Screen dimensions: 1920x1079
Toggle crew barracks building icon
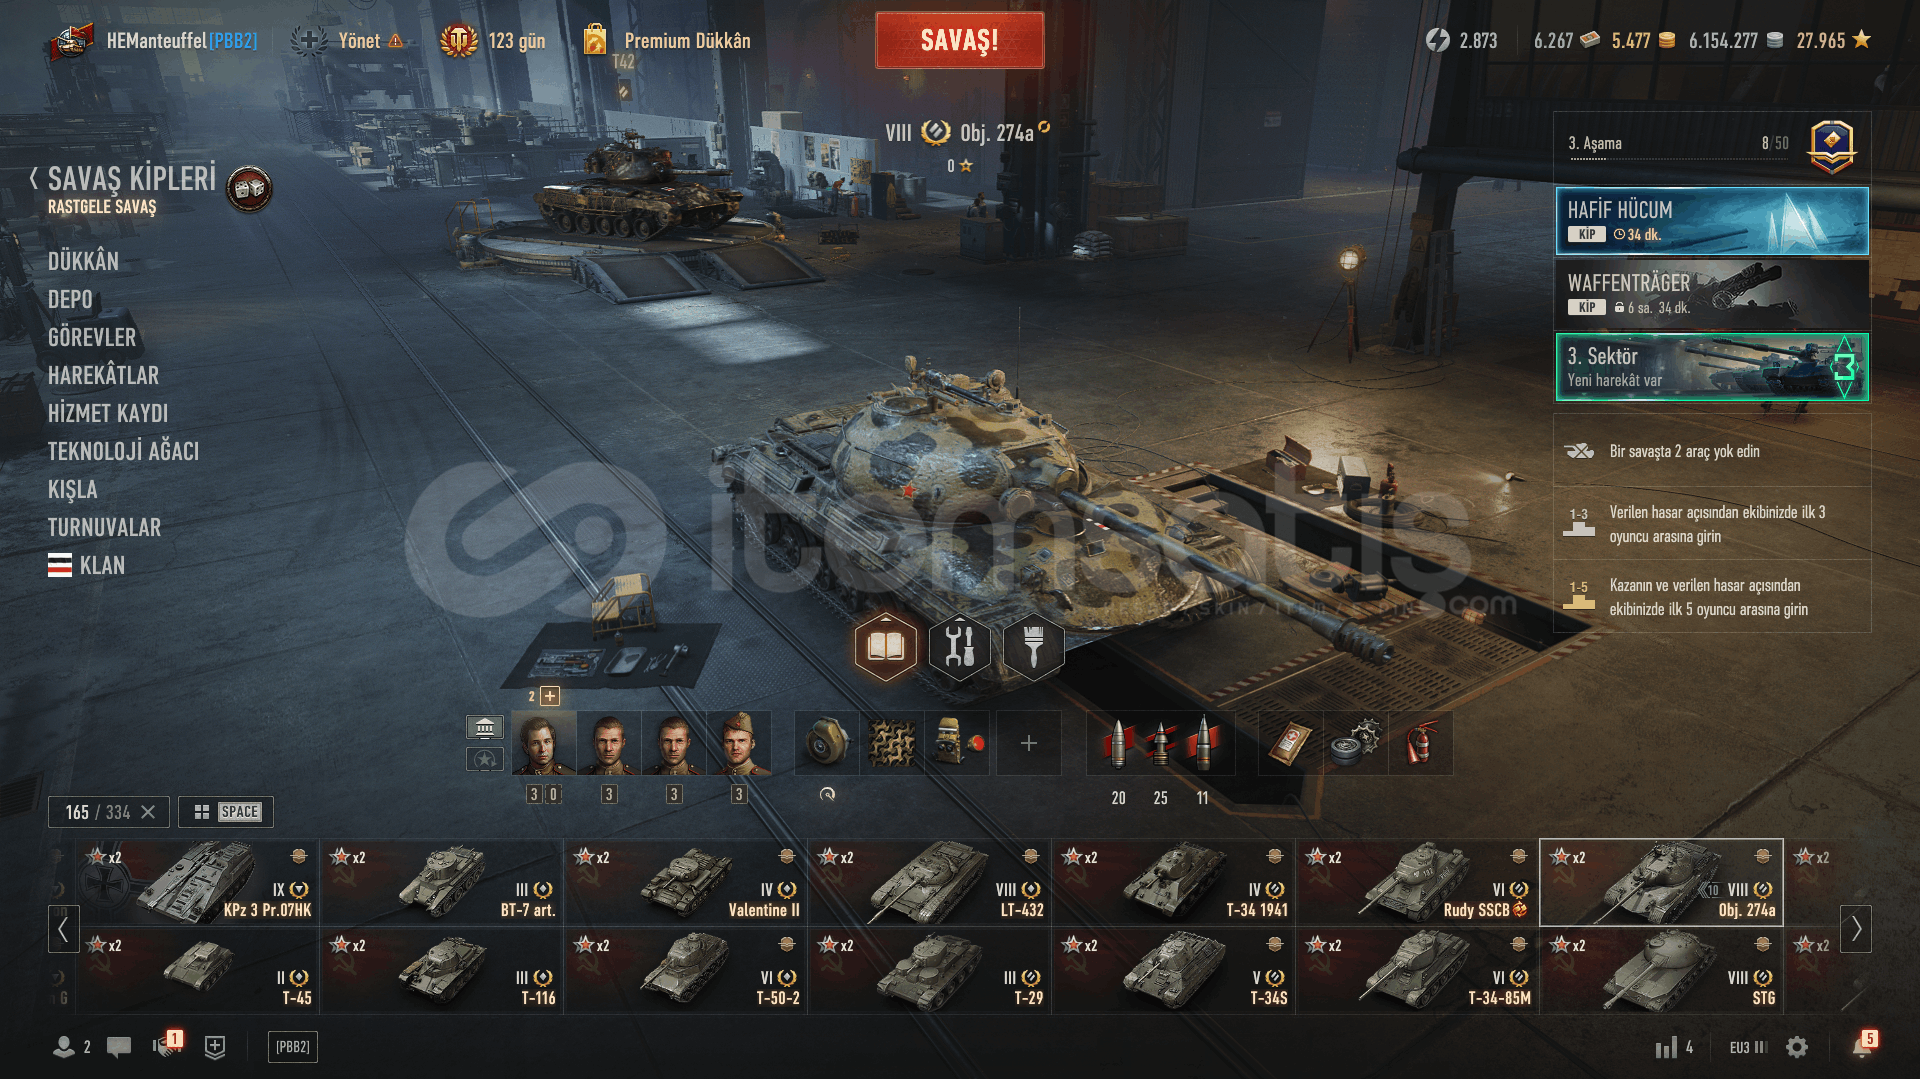click(485, 727)
